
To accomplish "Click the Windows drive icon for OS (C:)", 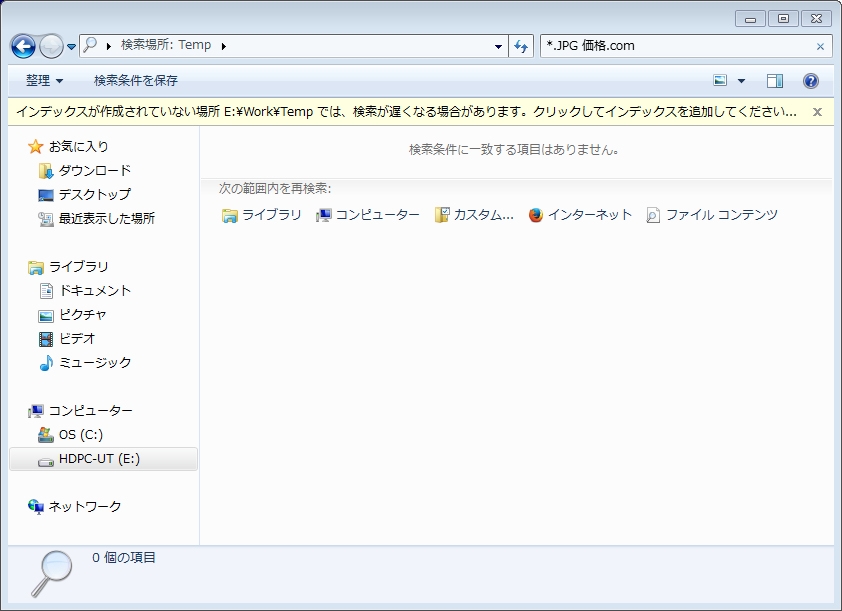I will coord(46,435).
